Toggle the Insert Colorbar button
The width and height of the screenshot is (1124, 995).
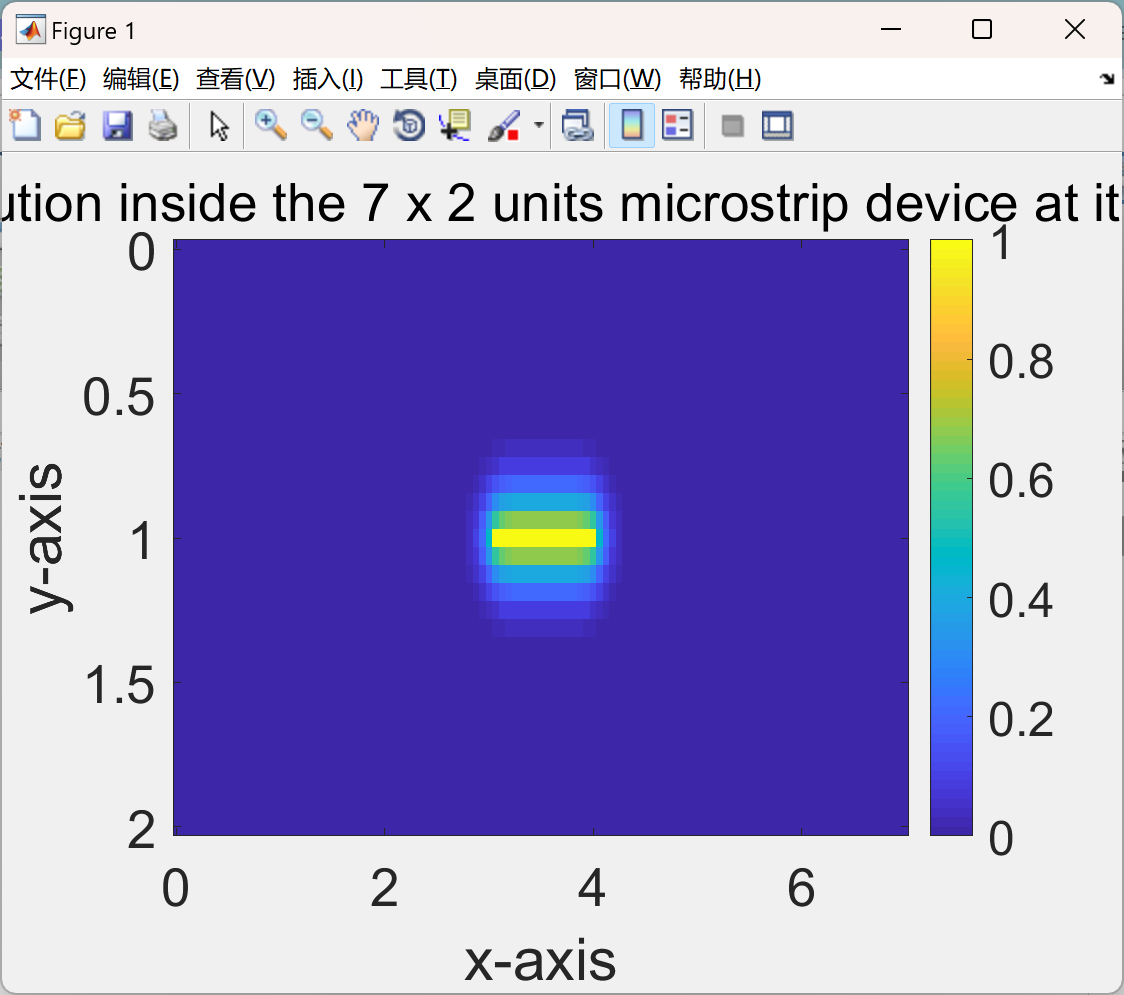632,126
